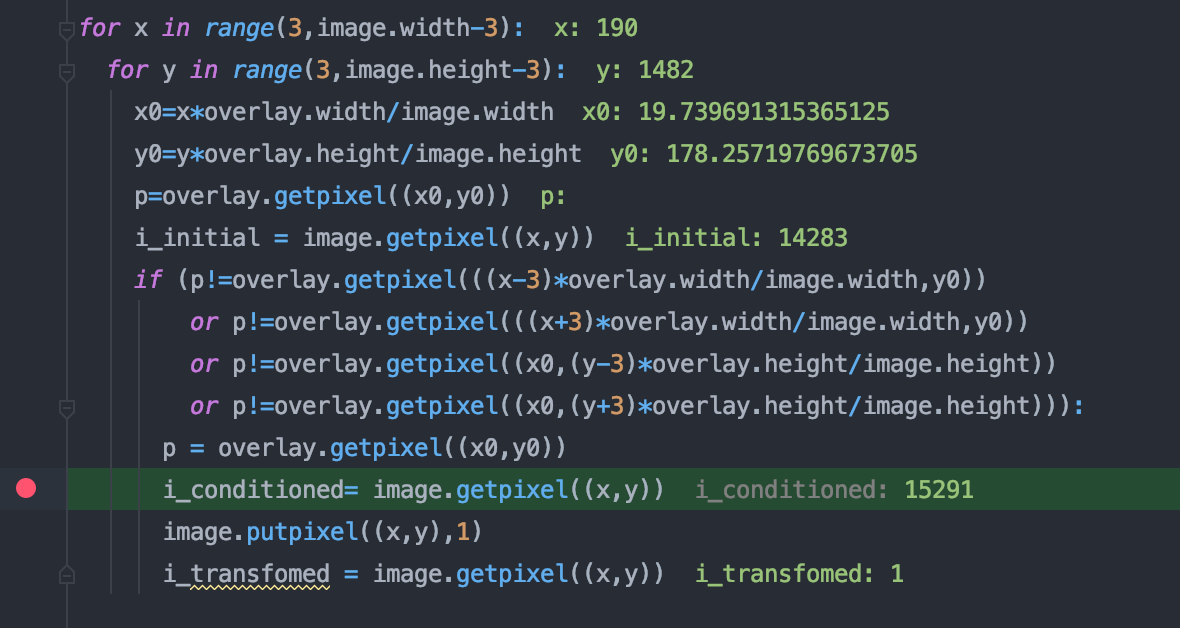
Task: Click fold marker beside last 'or' condition line
Action: tap(67, 407)
